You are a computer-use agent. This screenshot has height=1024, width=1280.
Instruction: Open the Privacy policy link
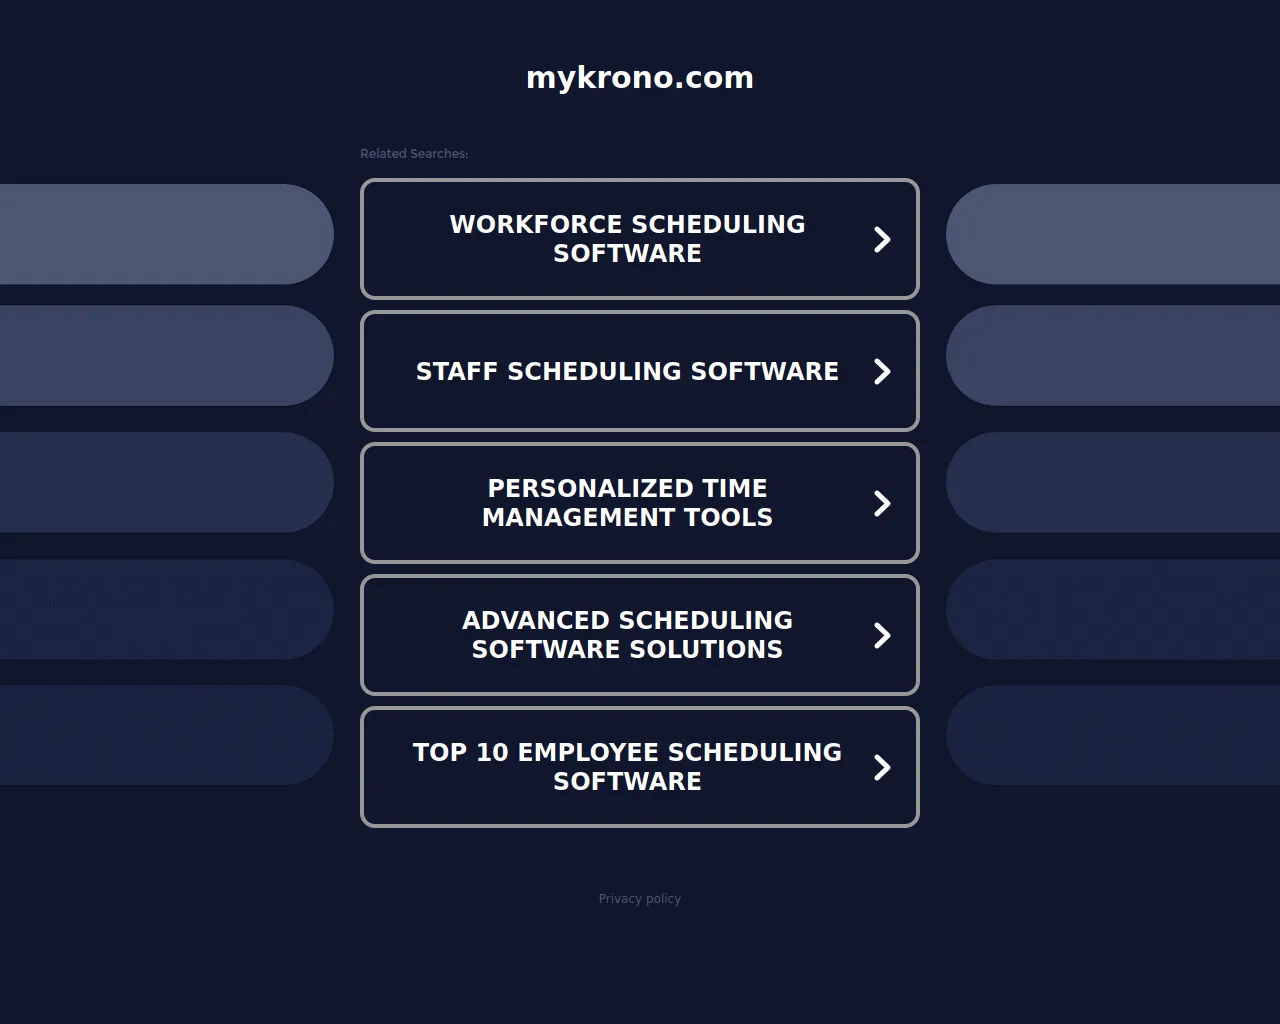point(640,899)
